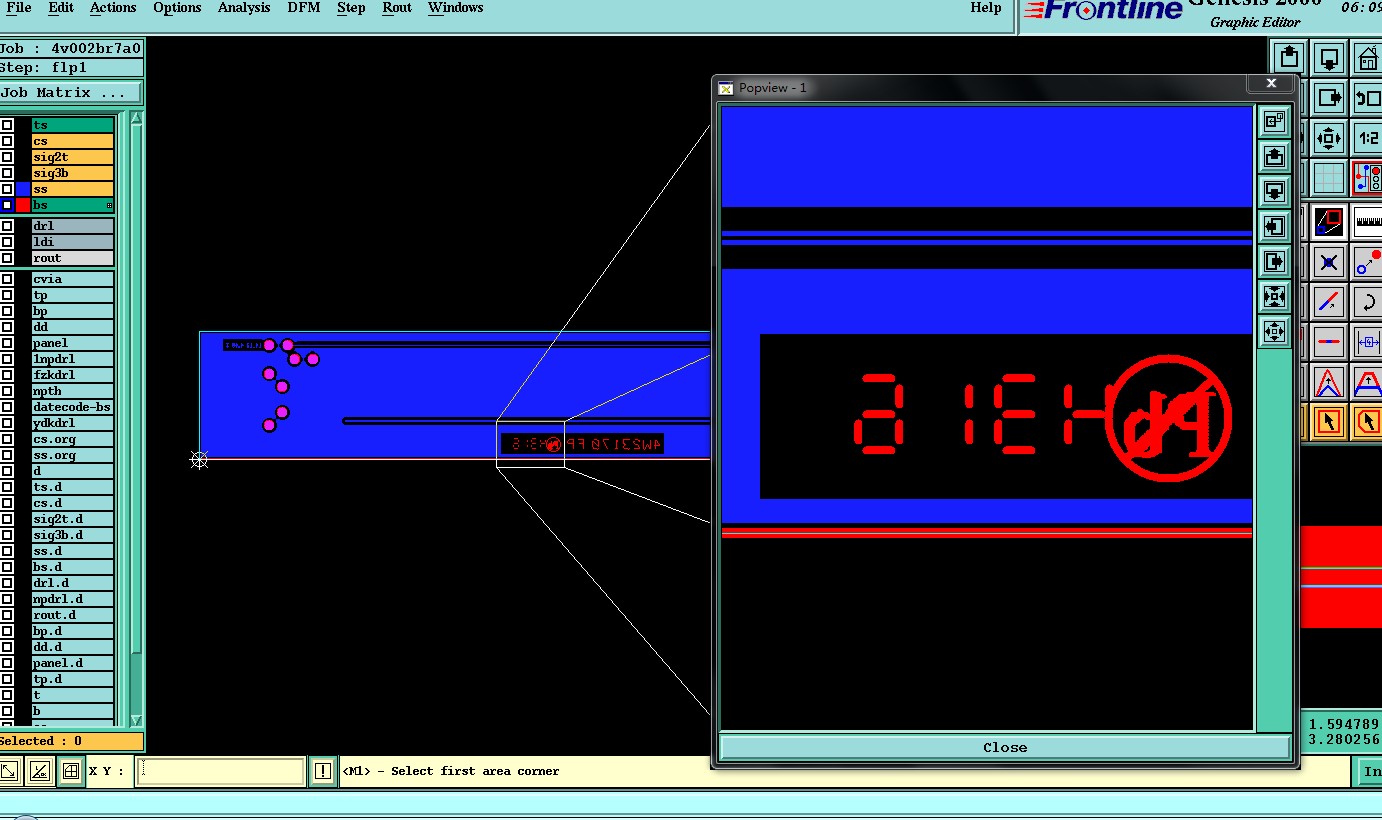
Task: Click the red color swatch of bs layer
Action: (23, 205)
